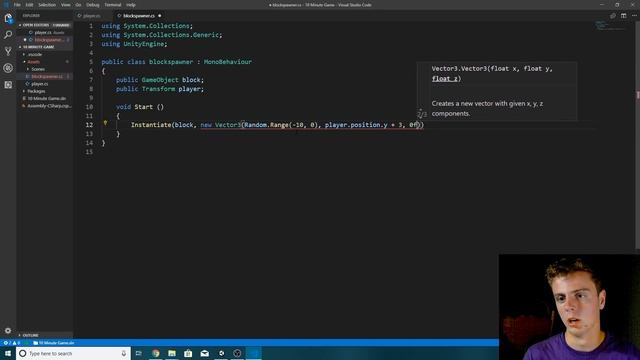640x360 pixels.
Task: Click the up arrow in signature overload selector
Action: coord(420,110)
